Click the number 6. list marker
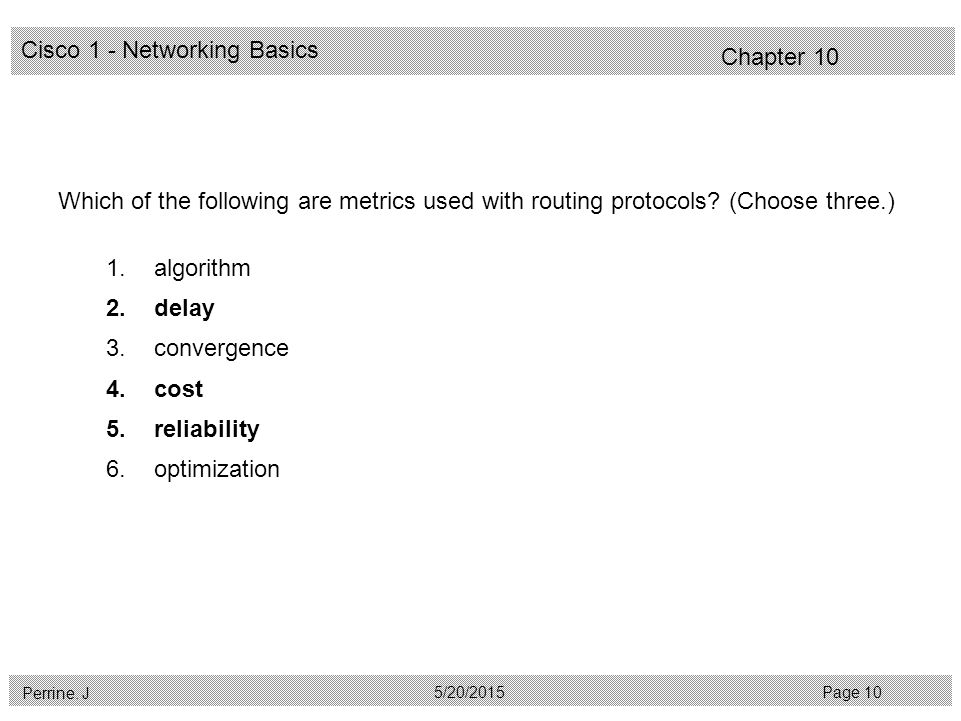 (115, 469)
